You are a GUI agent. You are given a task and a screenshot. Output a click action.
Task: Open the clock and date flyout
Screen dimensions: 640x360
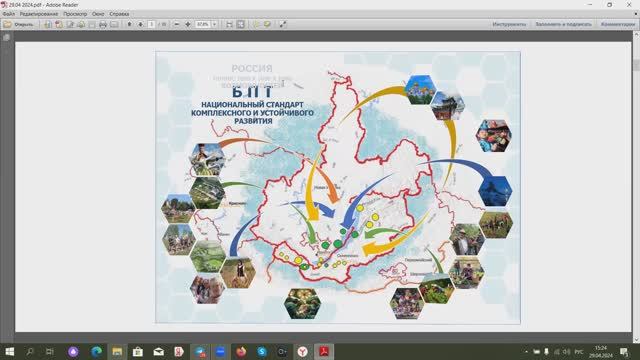pyautogui.click(x=601, y=351)
